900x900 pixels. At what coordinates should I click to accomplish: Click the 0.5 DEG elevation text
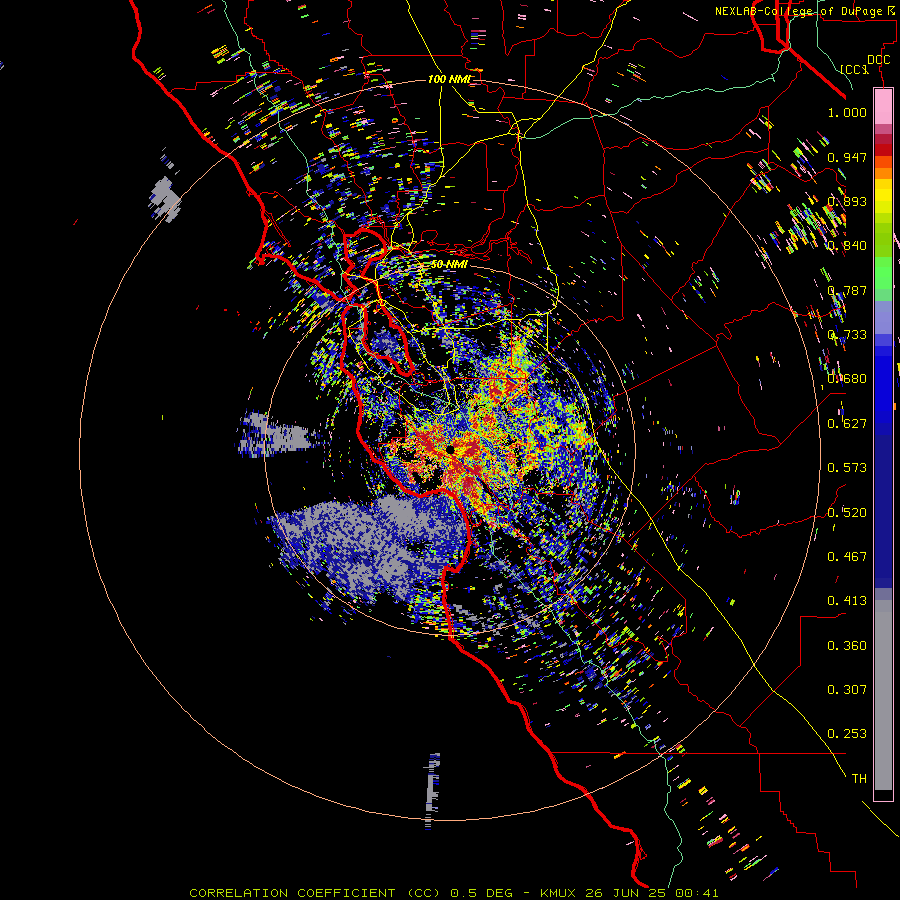[x=482, y=893]
